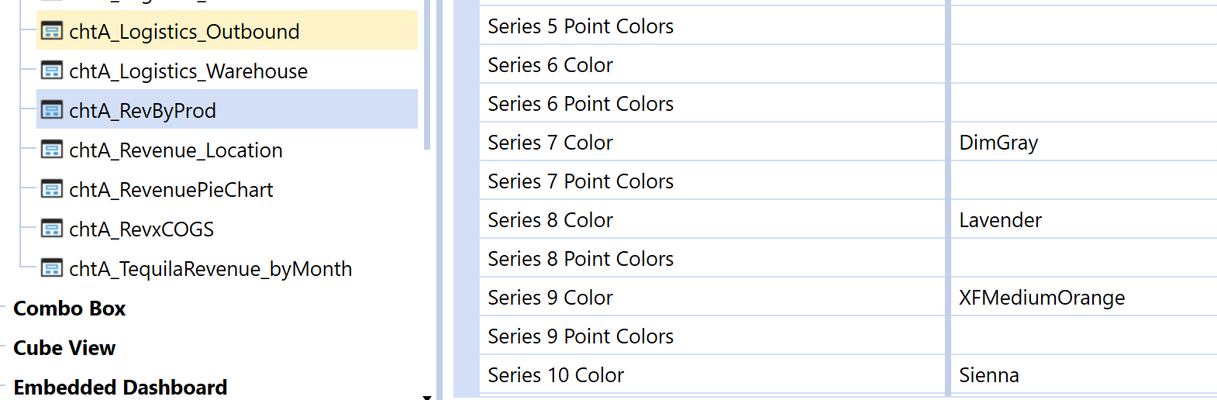Edit the Series 7 Color DimGray value

pyautogui.click(x=1083, y=143)
